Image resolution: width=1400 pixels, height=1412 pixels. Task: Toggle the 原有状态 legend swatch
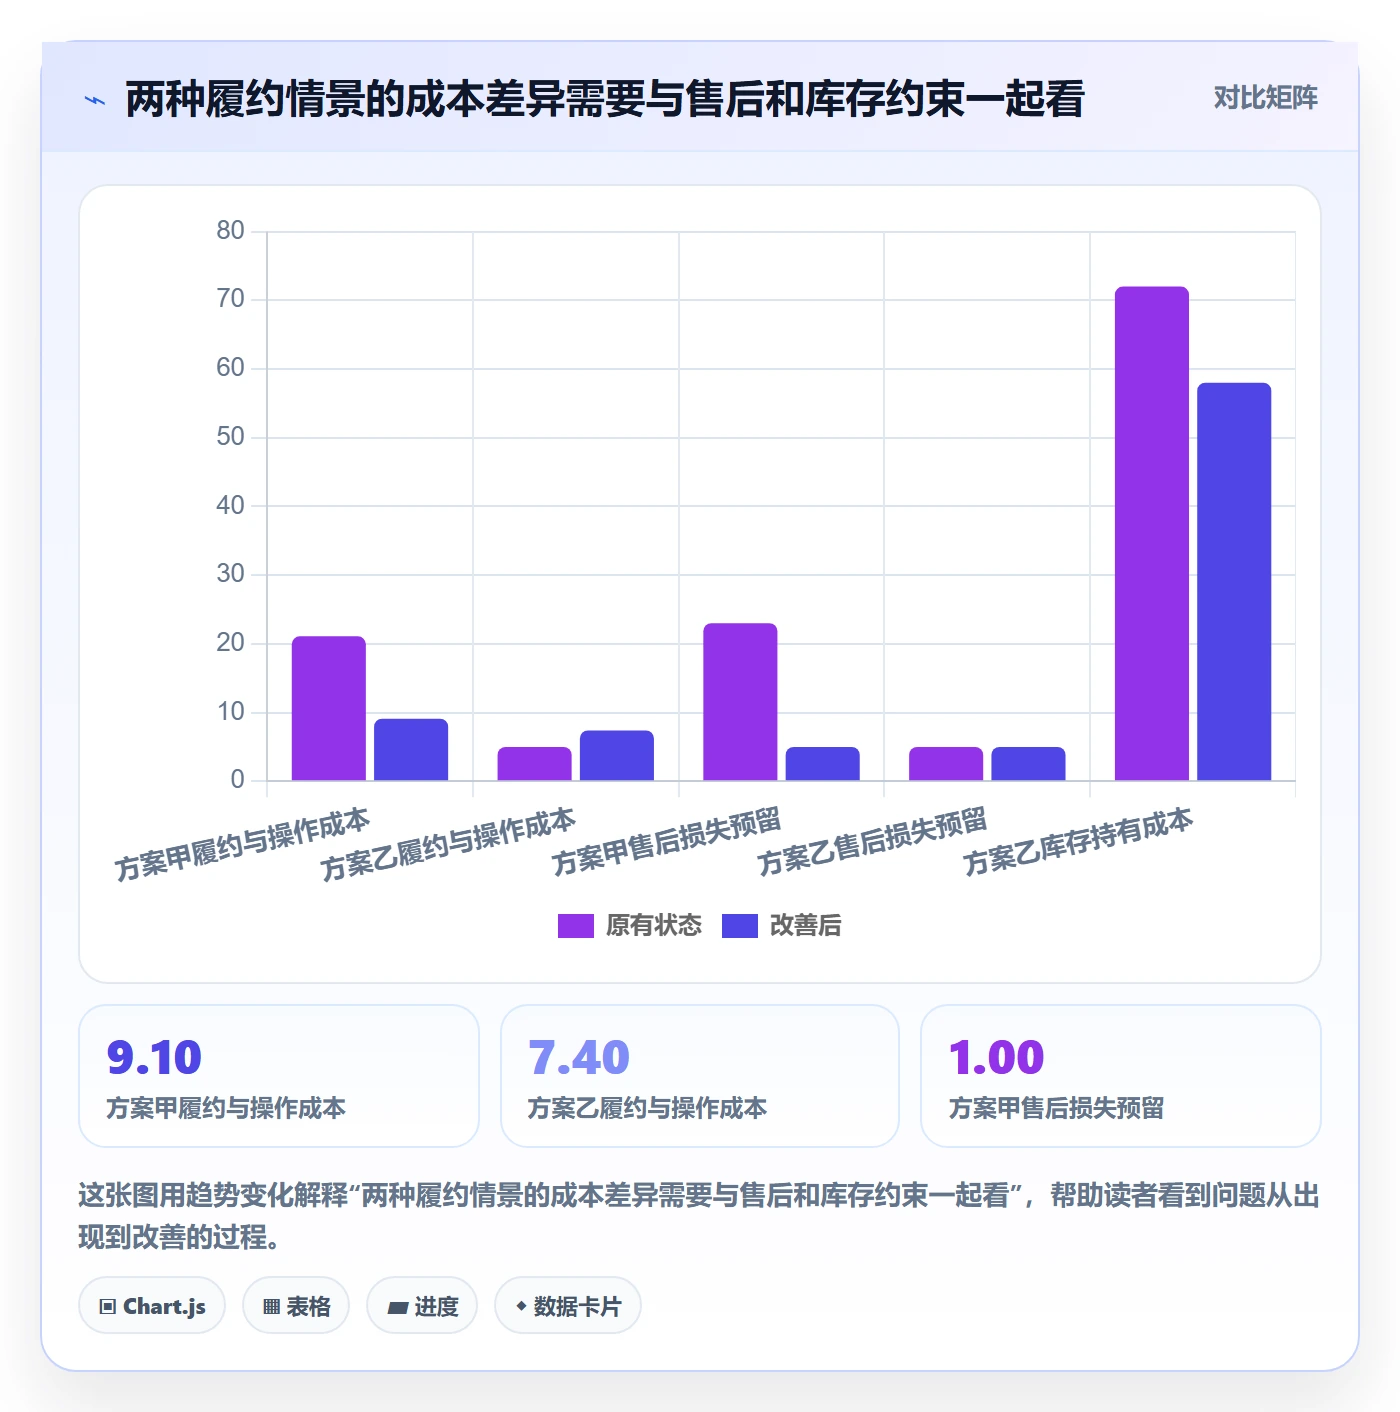point(576,926)
